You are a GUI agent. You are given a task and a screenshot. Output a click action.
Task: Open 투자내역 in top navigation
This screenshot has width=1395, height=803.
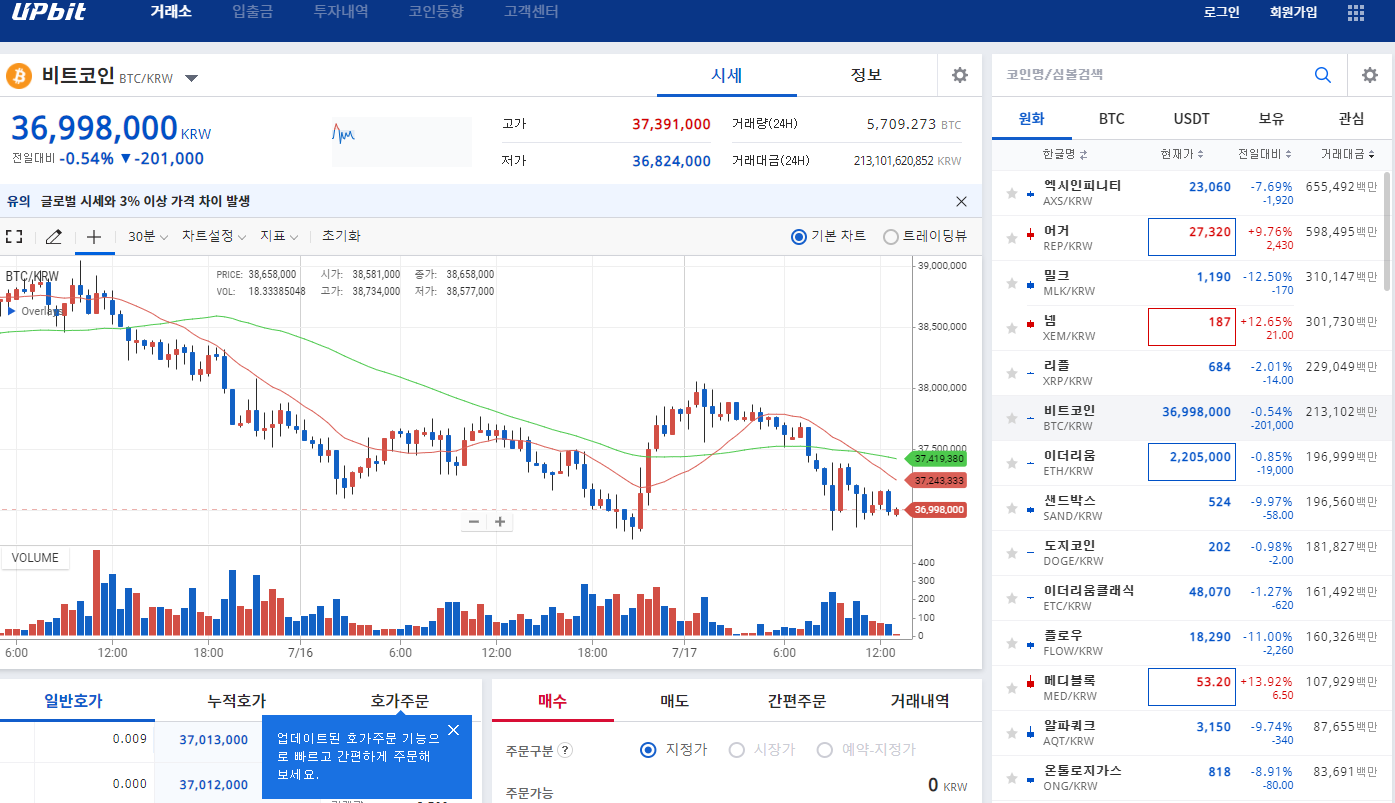tap(341, 12)
